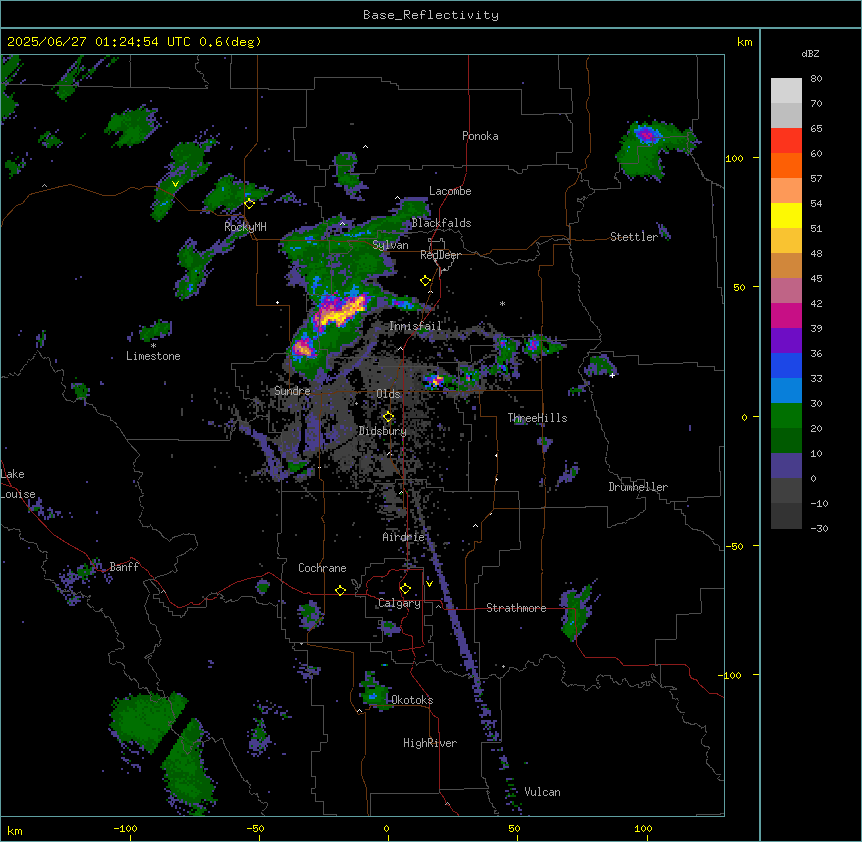
Task: Select the yellow diamond marker above Didsbury
Action: pyautogui.click(x=388, y=417)
